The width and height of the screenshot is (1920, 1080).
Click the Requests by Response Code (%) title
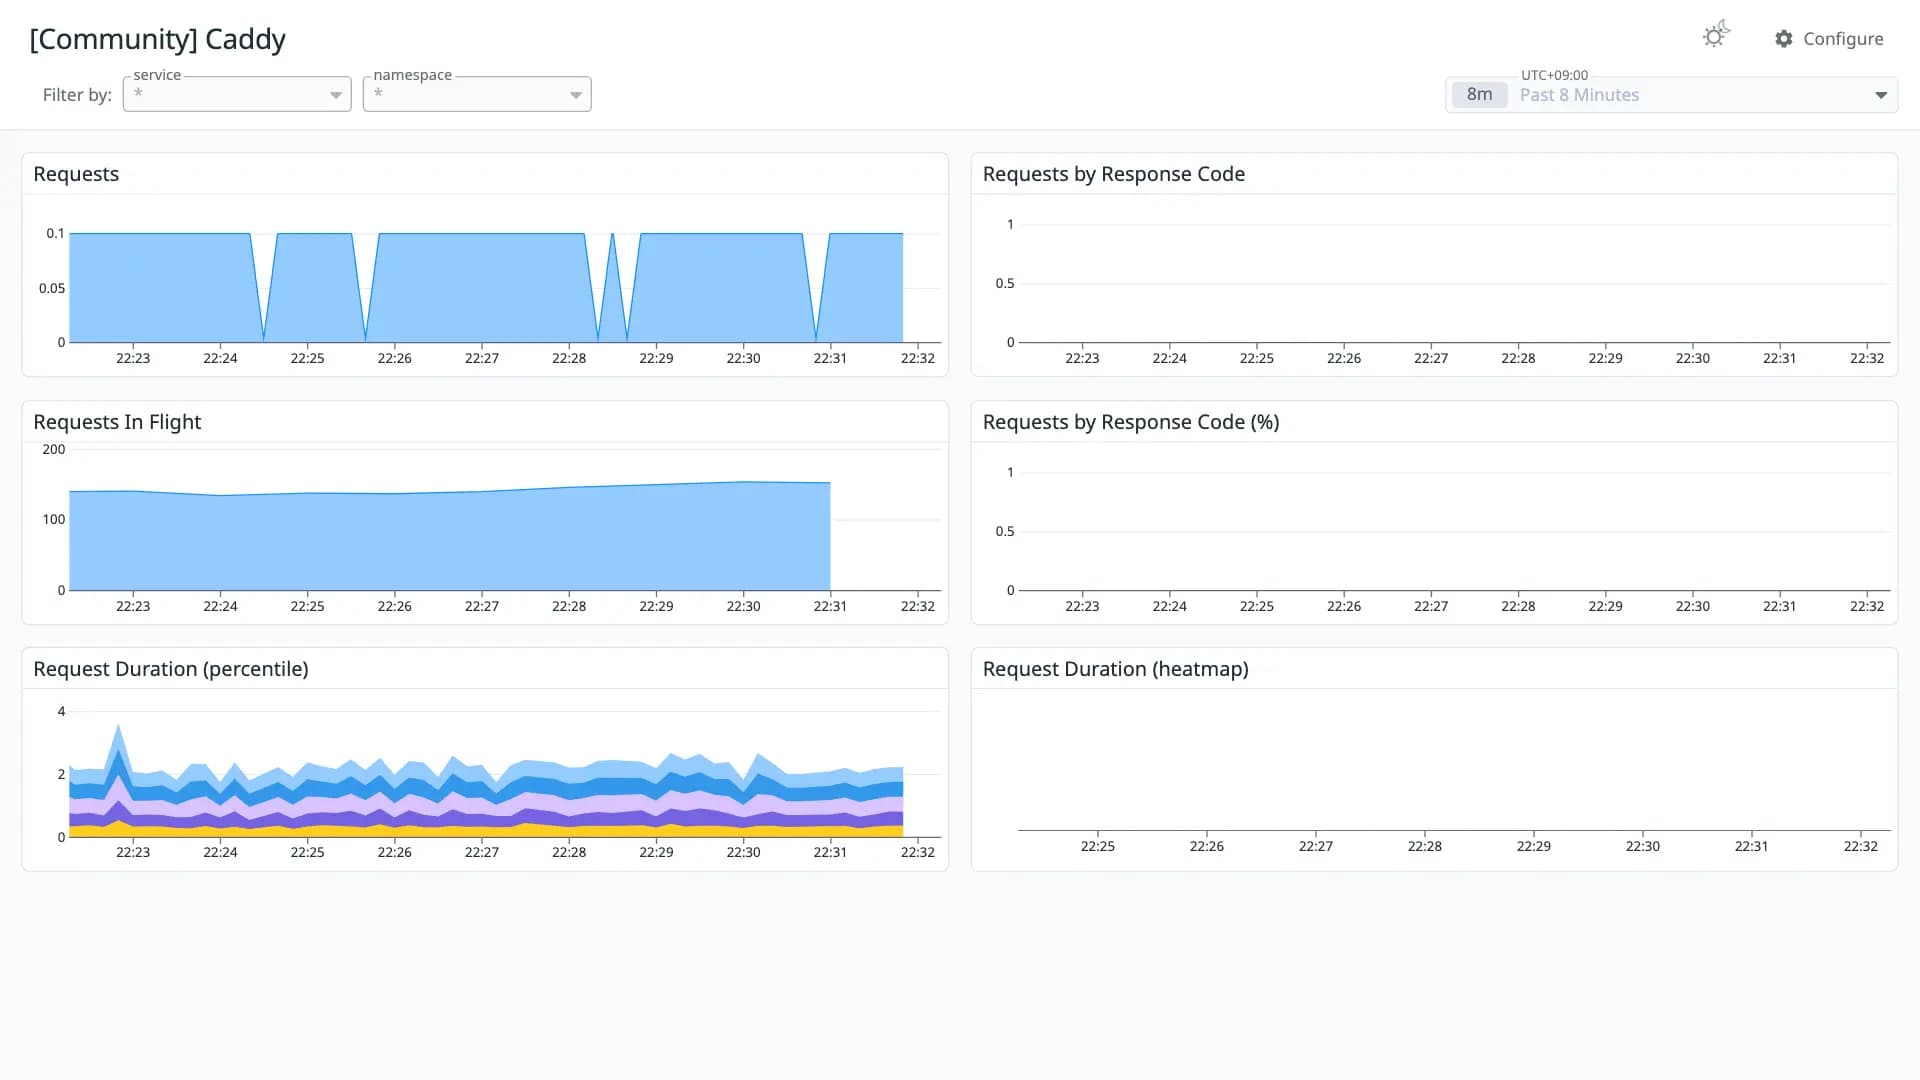click(1131, 422)
